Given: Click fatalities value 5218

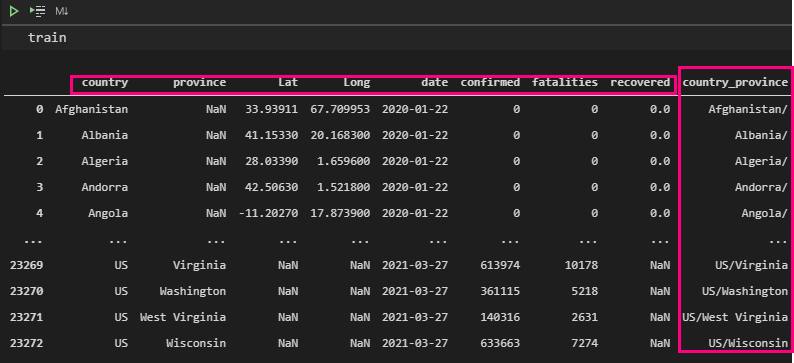Looking at the screenshot, I should pyautogui.click(x=584, y=291).
